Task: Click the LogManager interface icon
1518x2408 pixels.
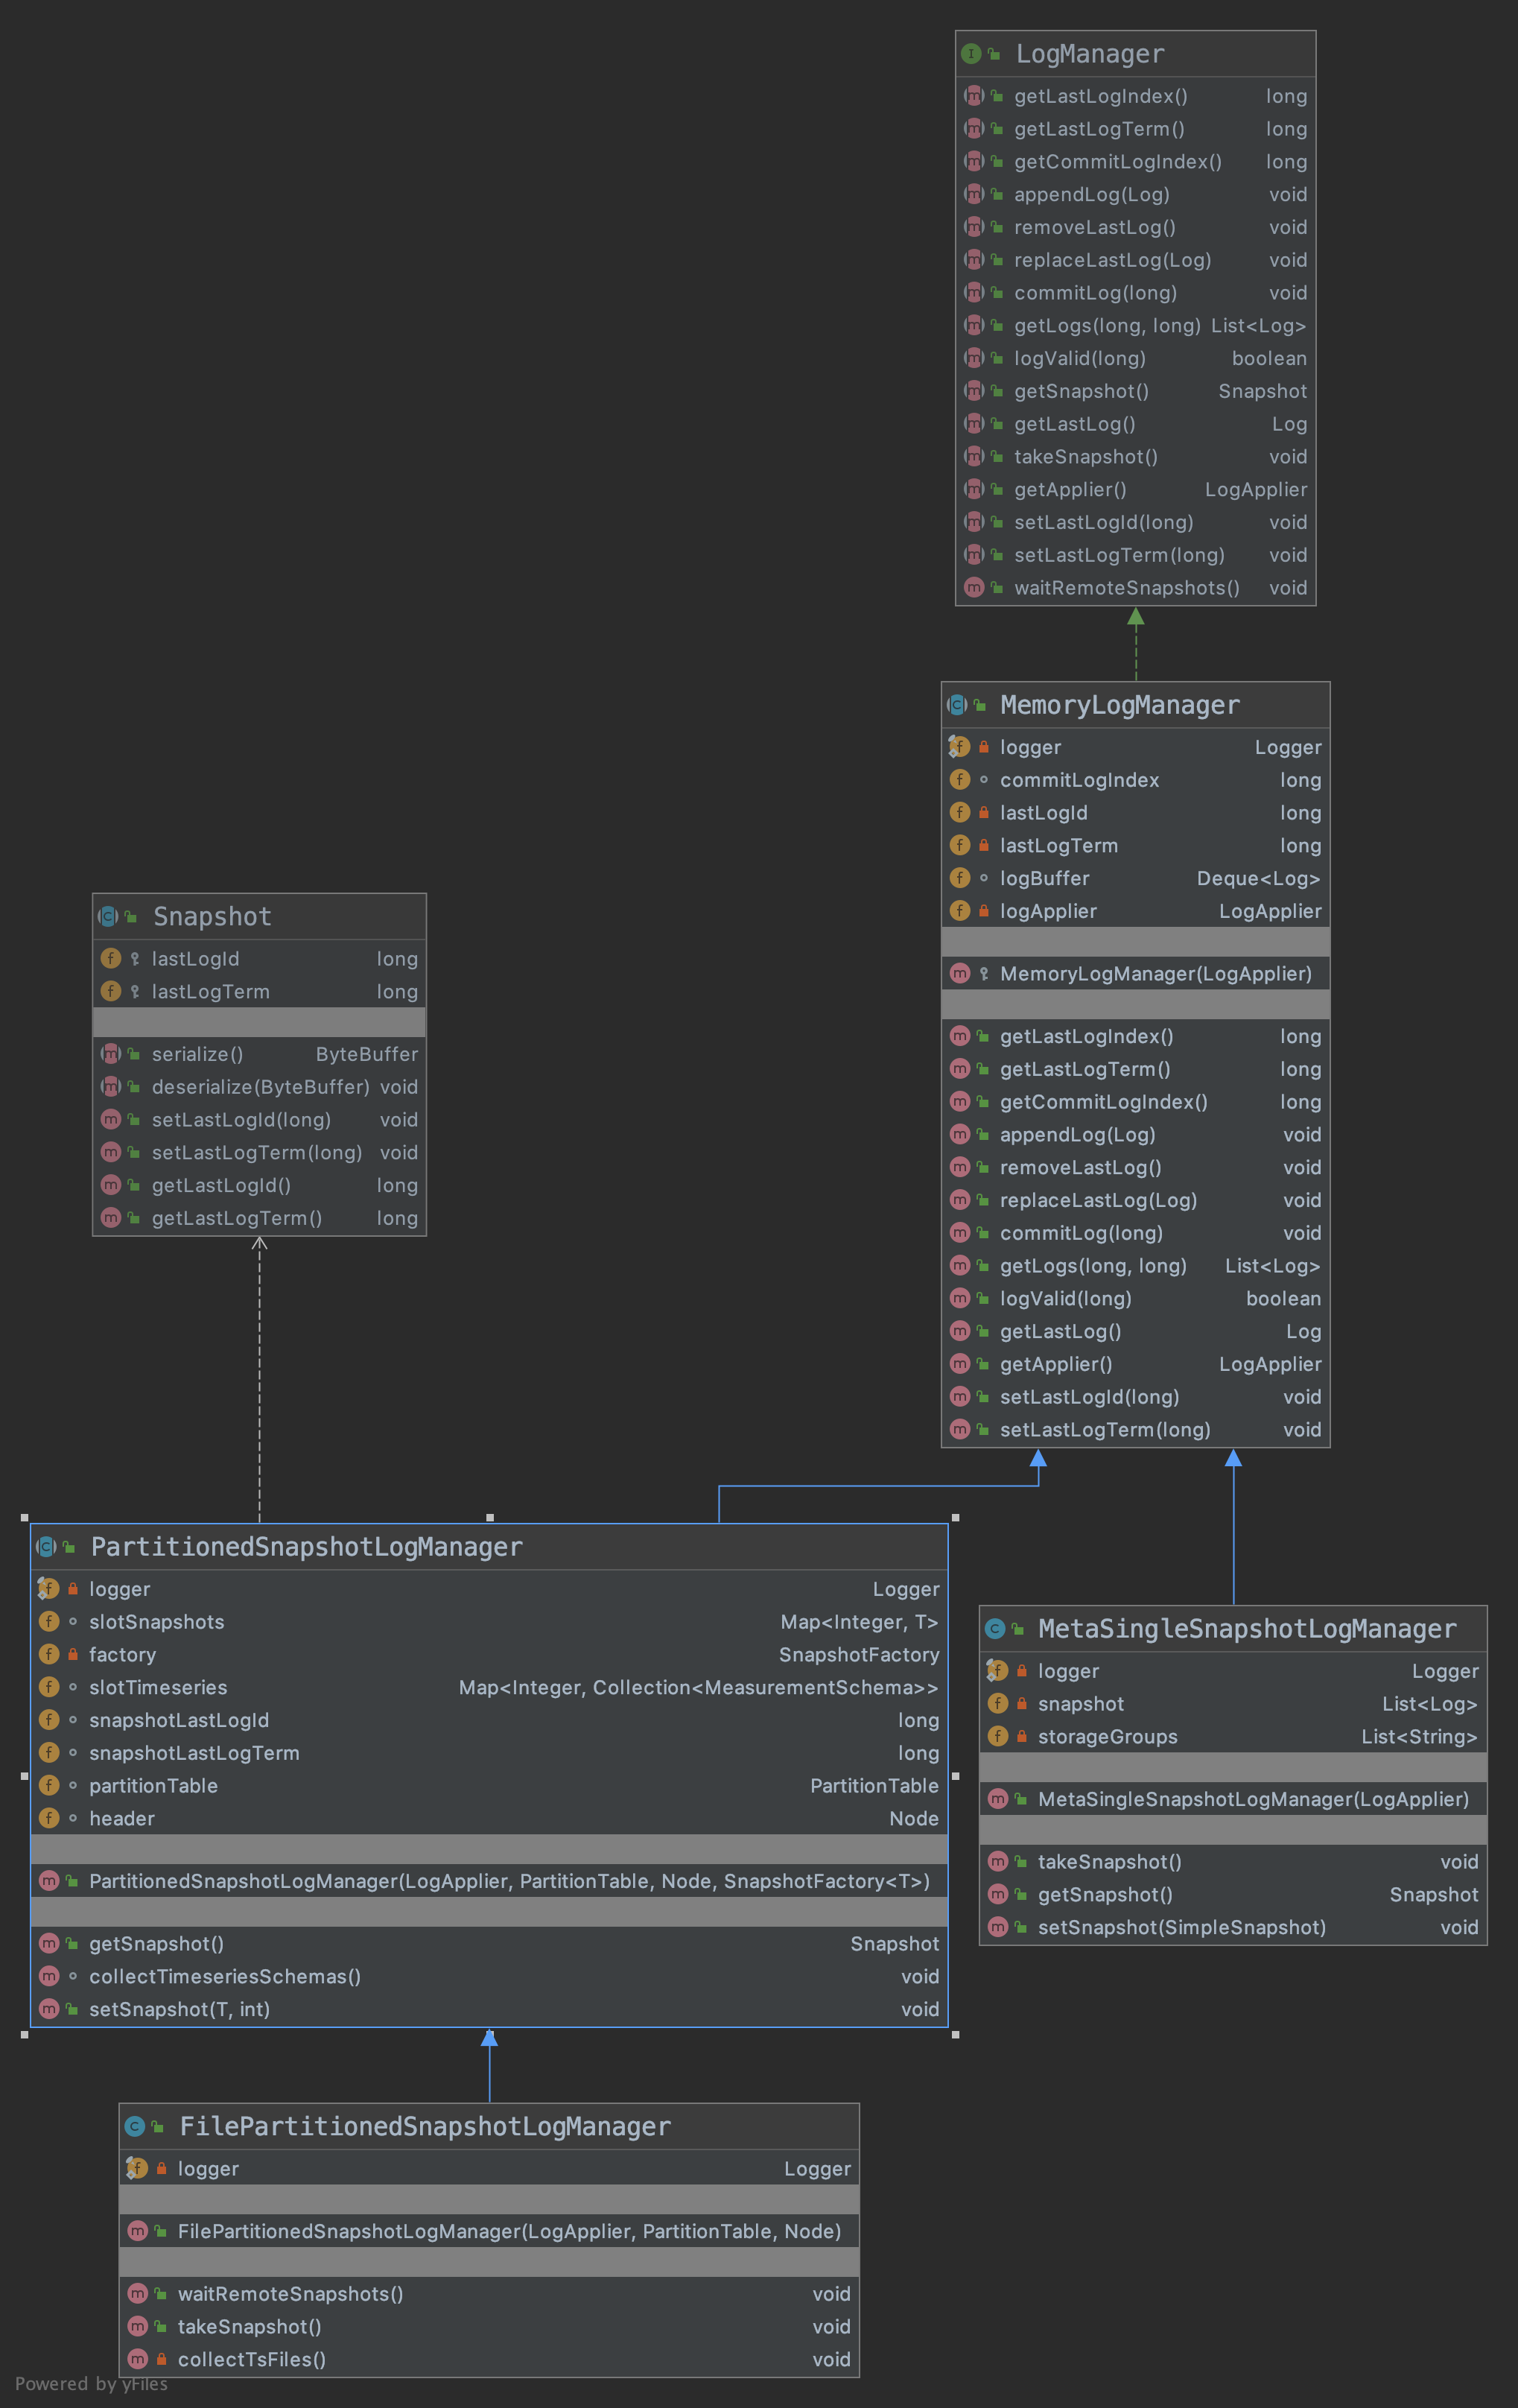Action: (x=970, y=54)
